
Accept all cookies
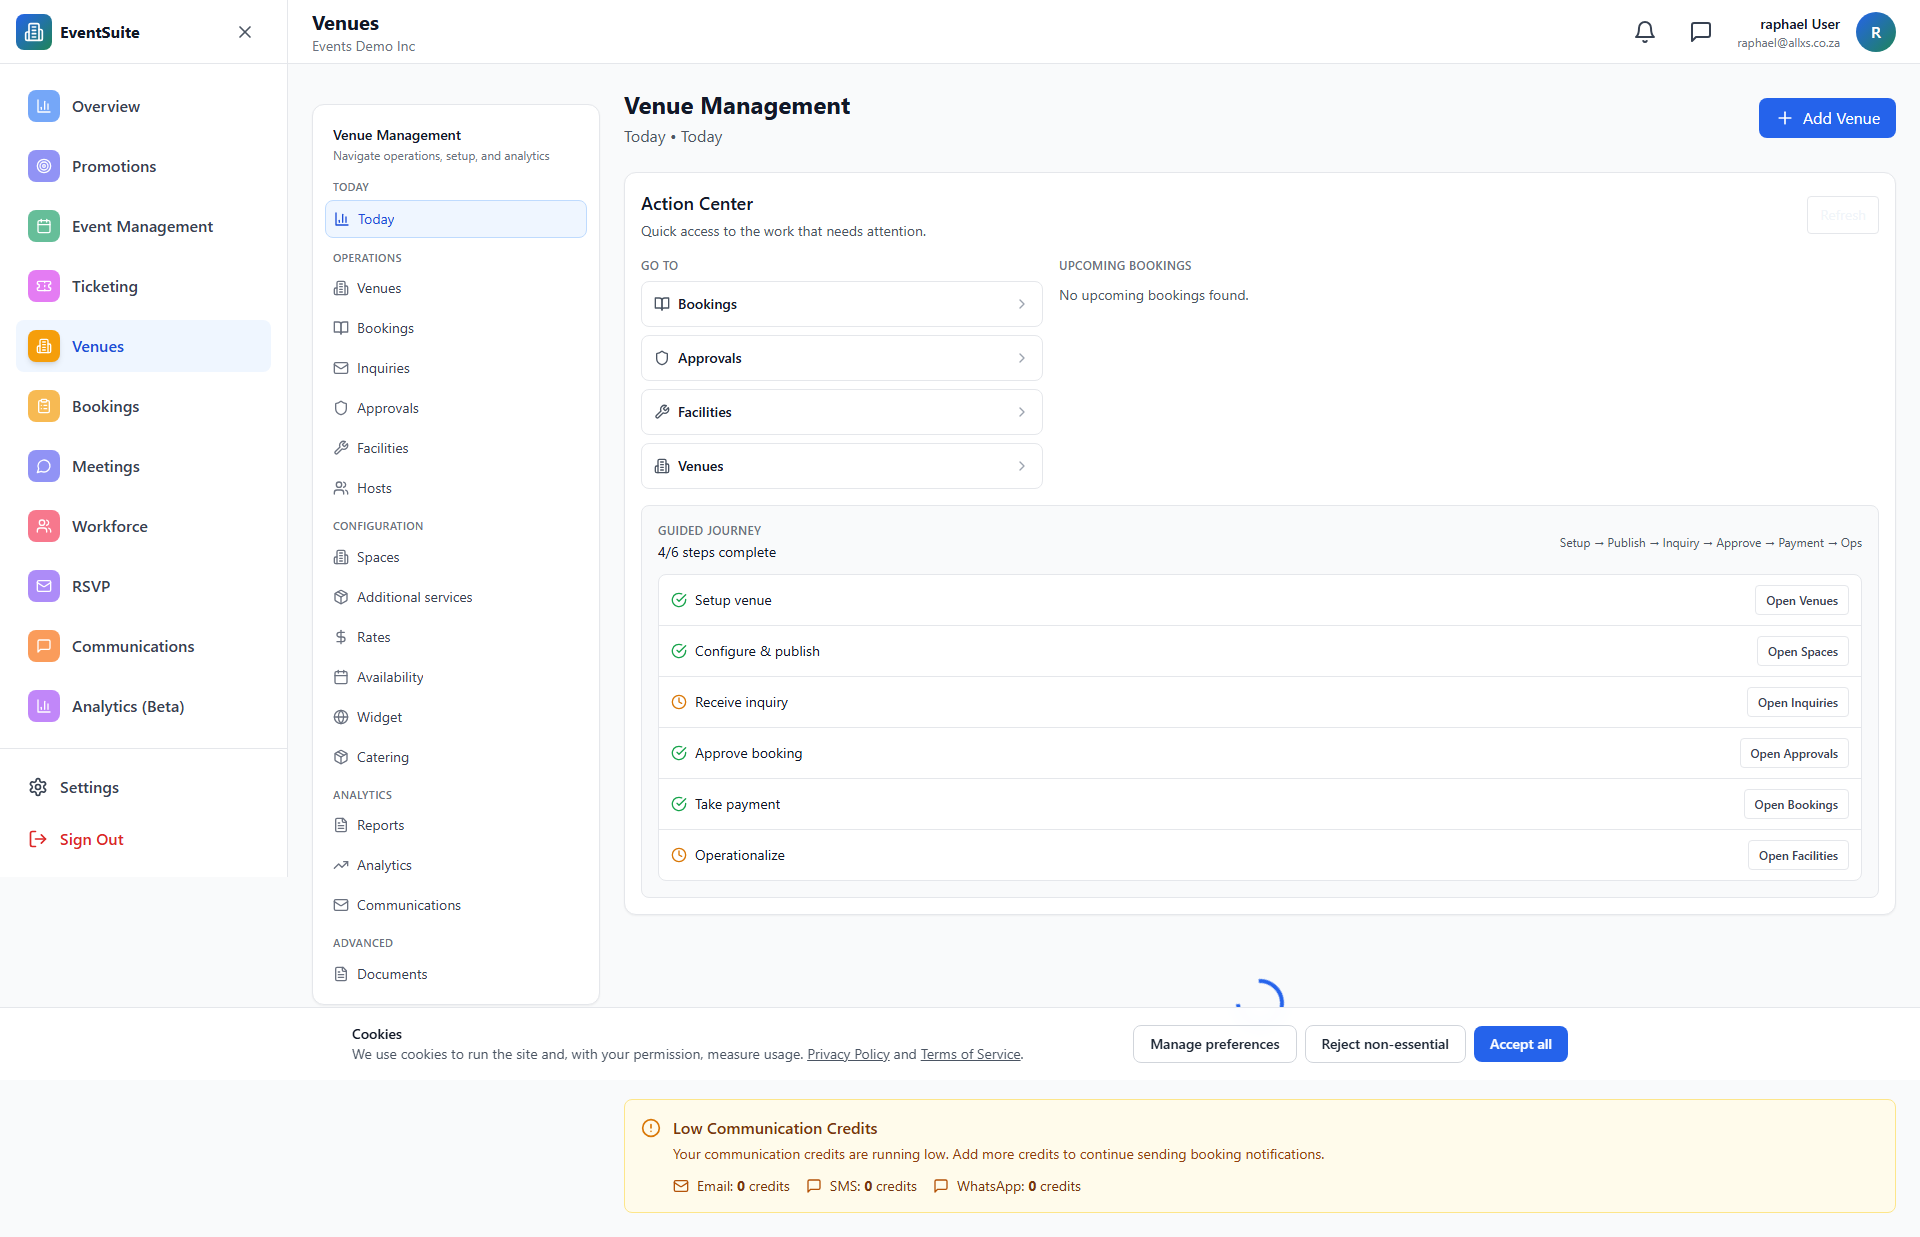[x=1520, y=1043]
